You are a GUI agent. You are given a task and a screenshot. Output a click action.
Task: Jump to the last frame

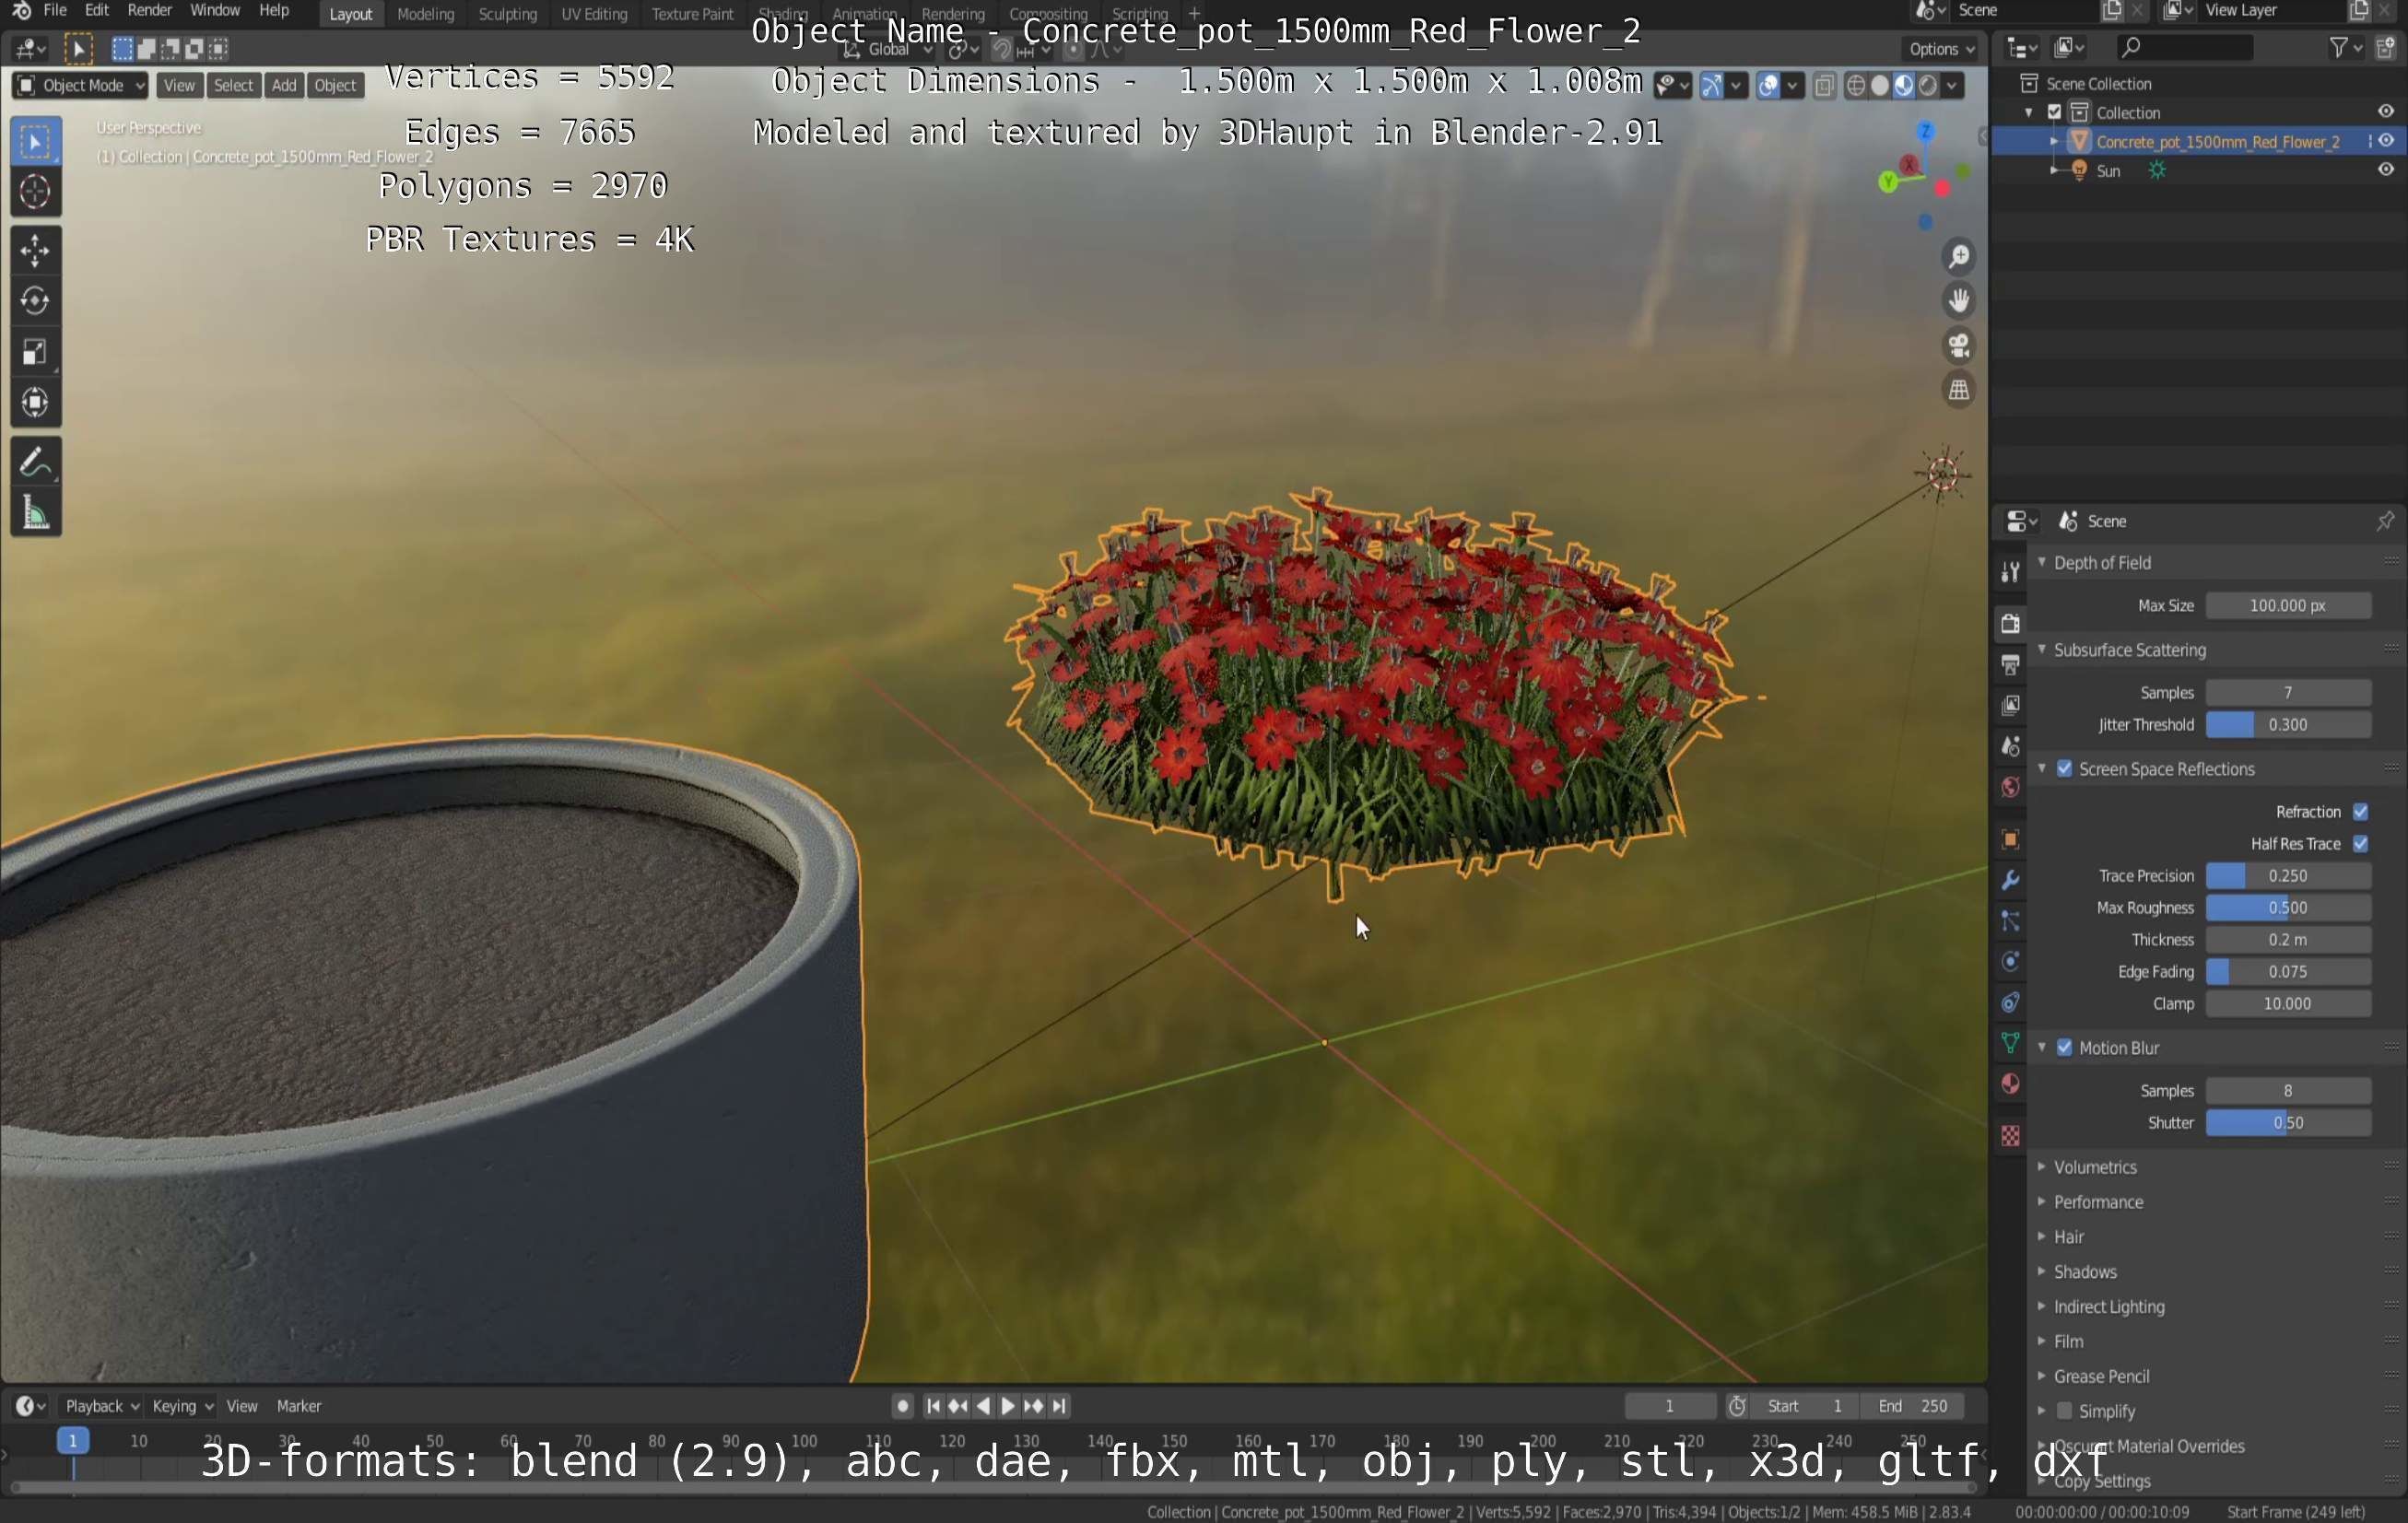(1059, 1406)
